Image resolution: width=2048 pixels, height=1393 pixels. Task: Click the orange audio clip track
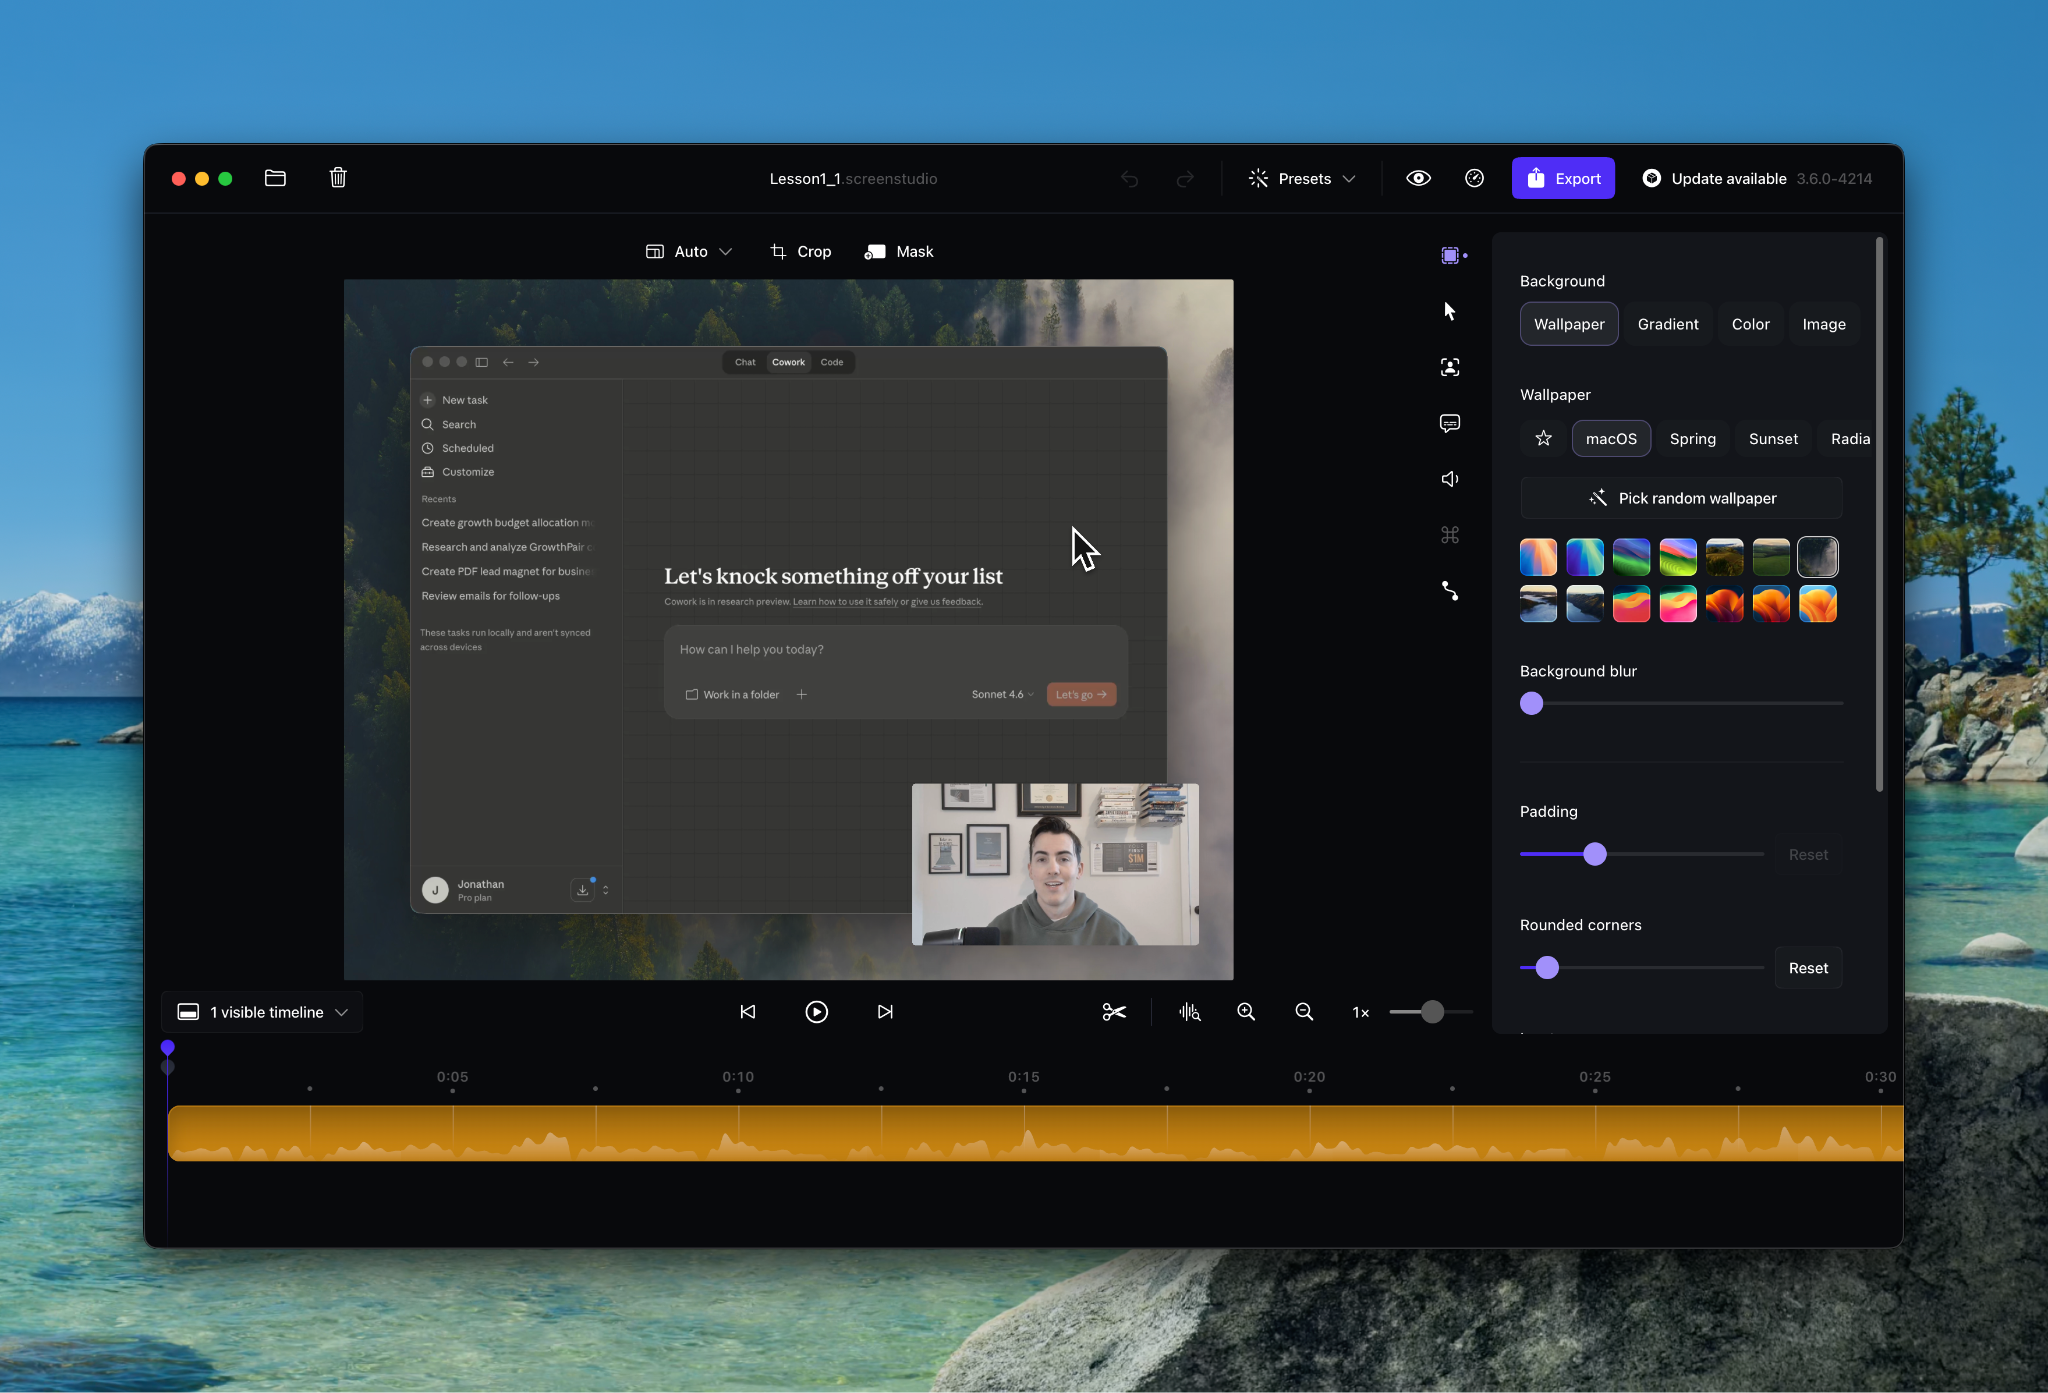pyautogui.click(x=1035, y=1133)
